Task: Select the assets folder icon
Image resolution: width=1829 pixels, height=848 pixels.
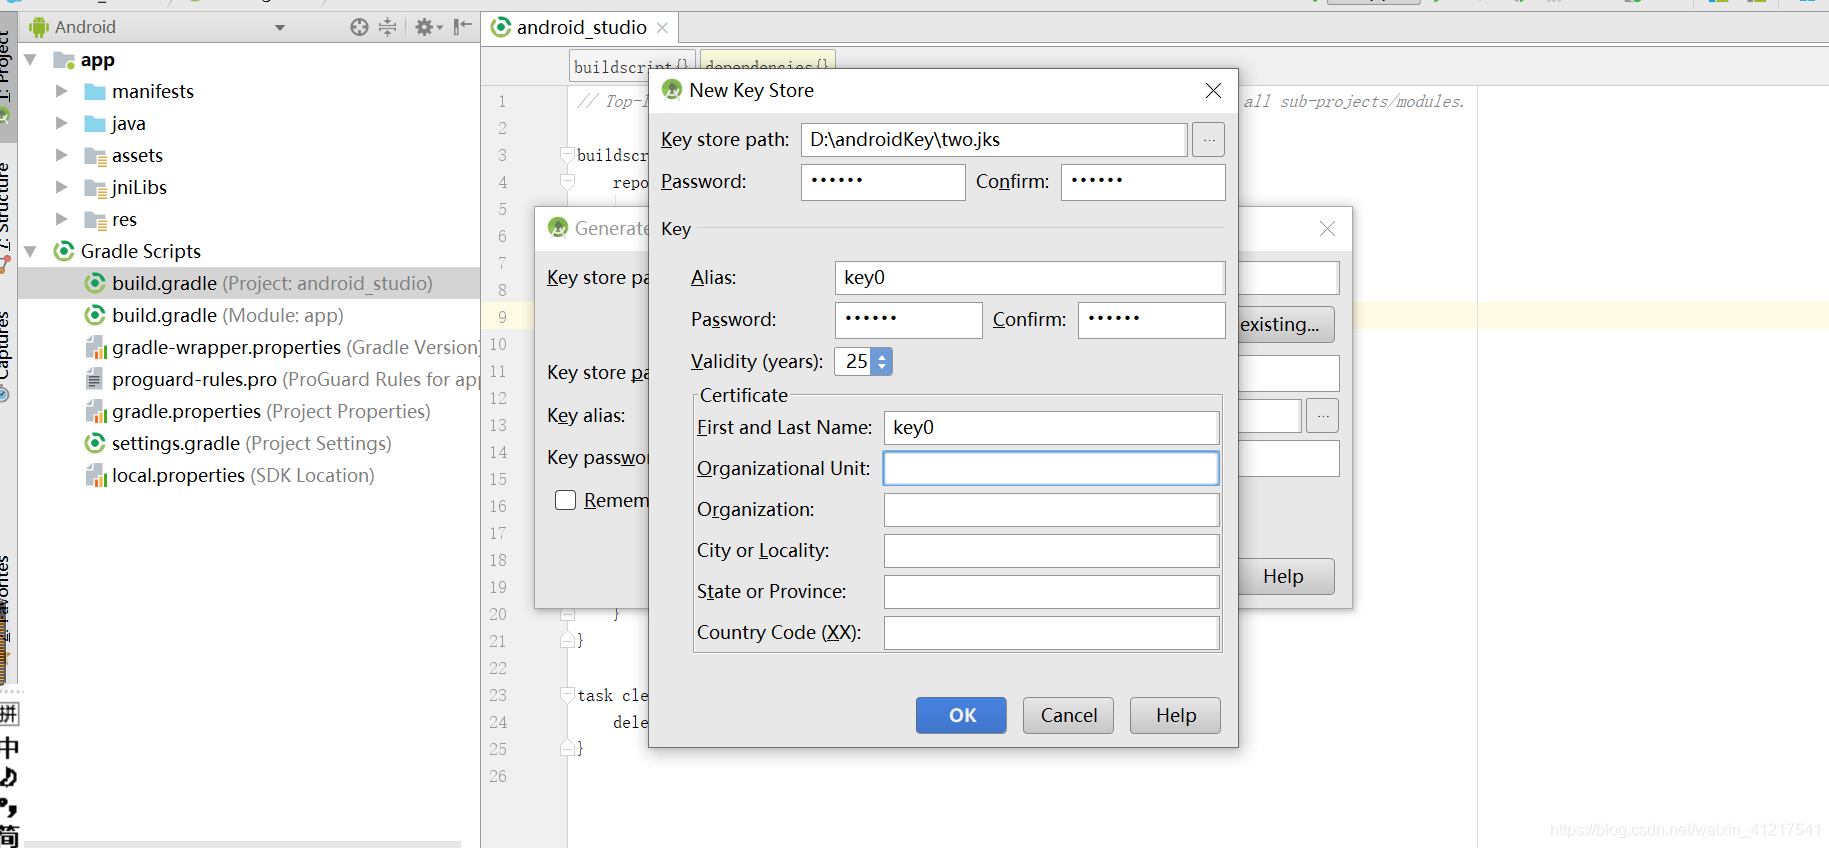Action: (95, 156)
